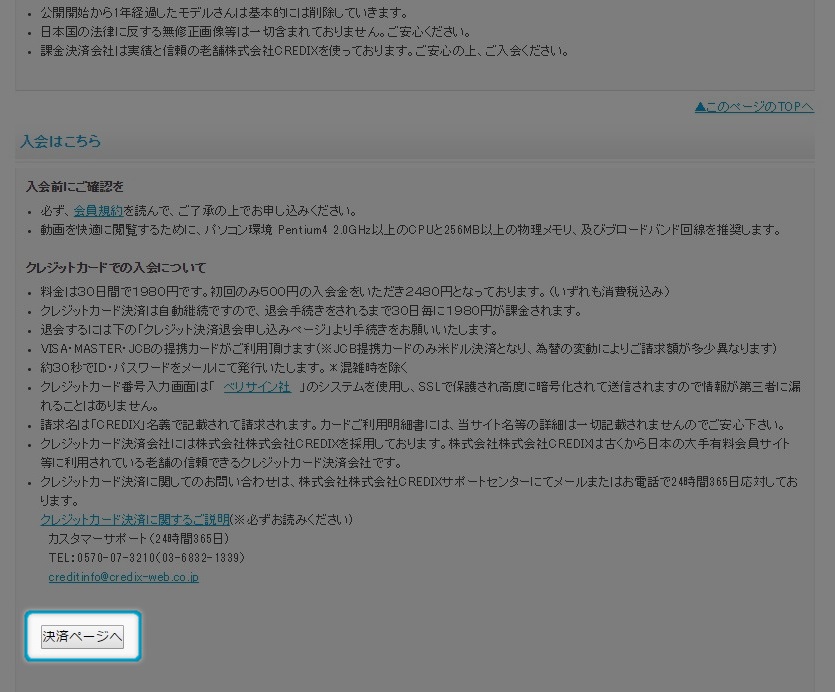Click the bullet mentioning VISA・MASTER・JCB cards
This screenshot has width=835, height=692.
click(x=408, y=349)
